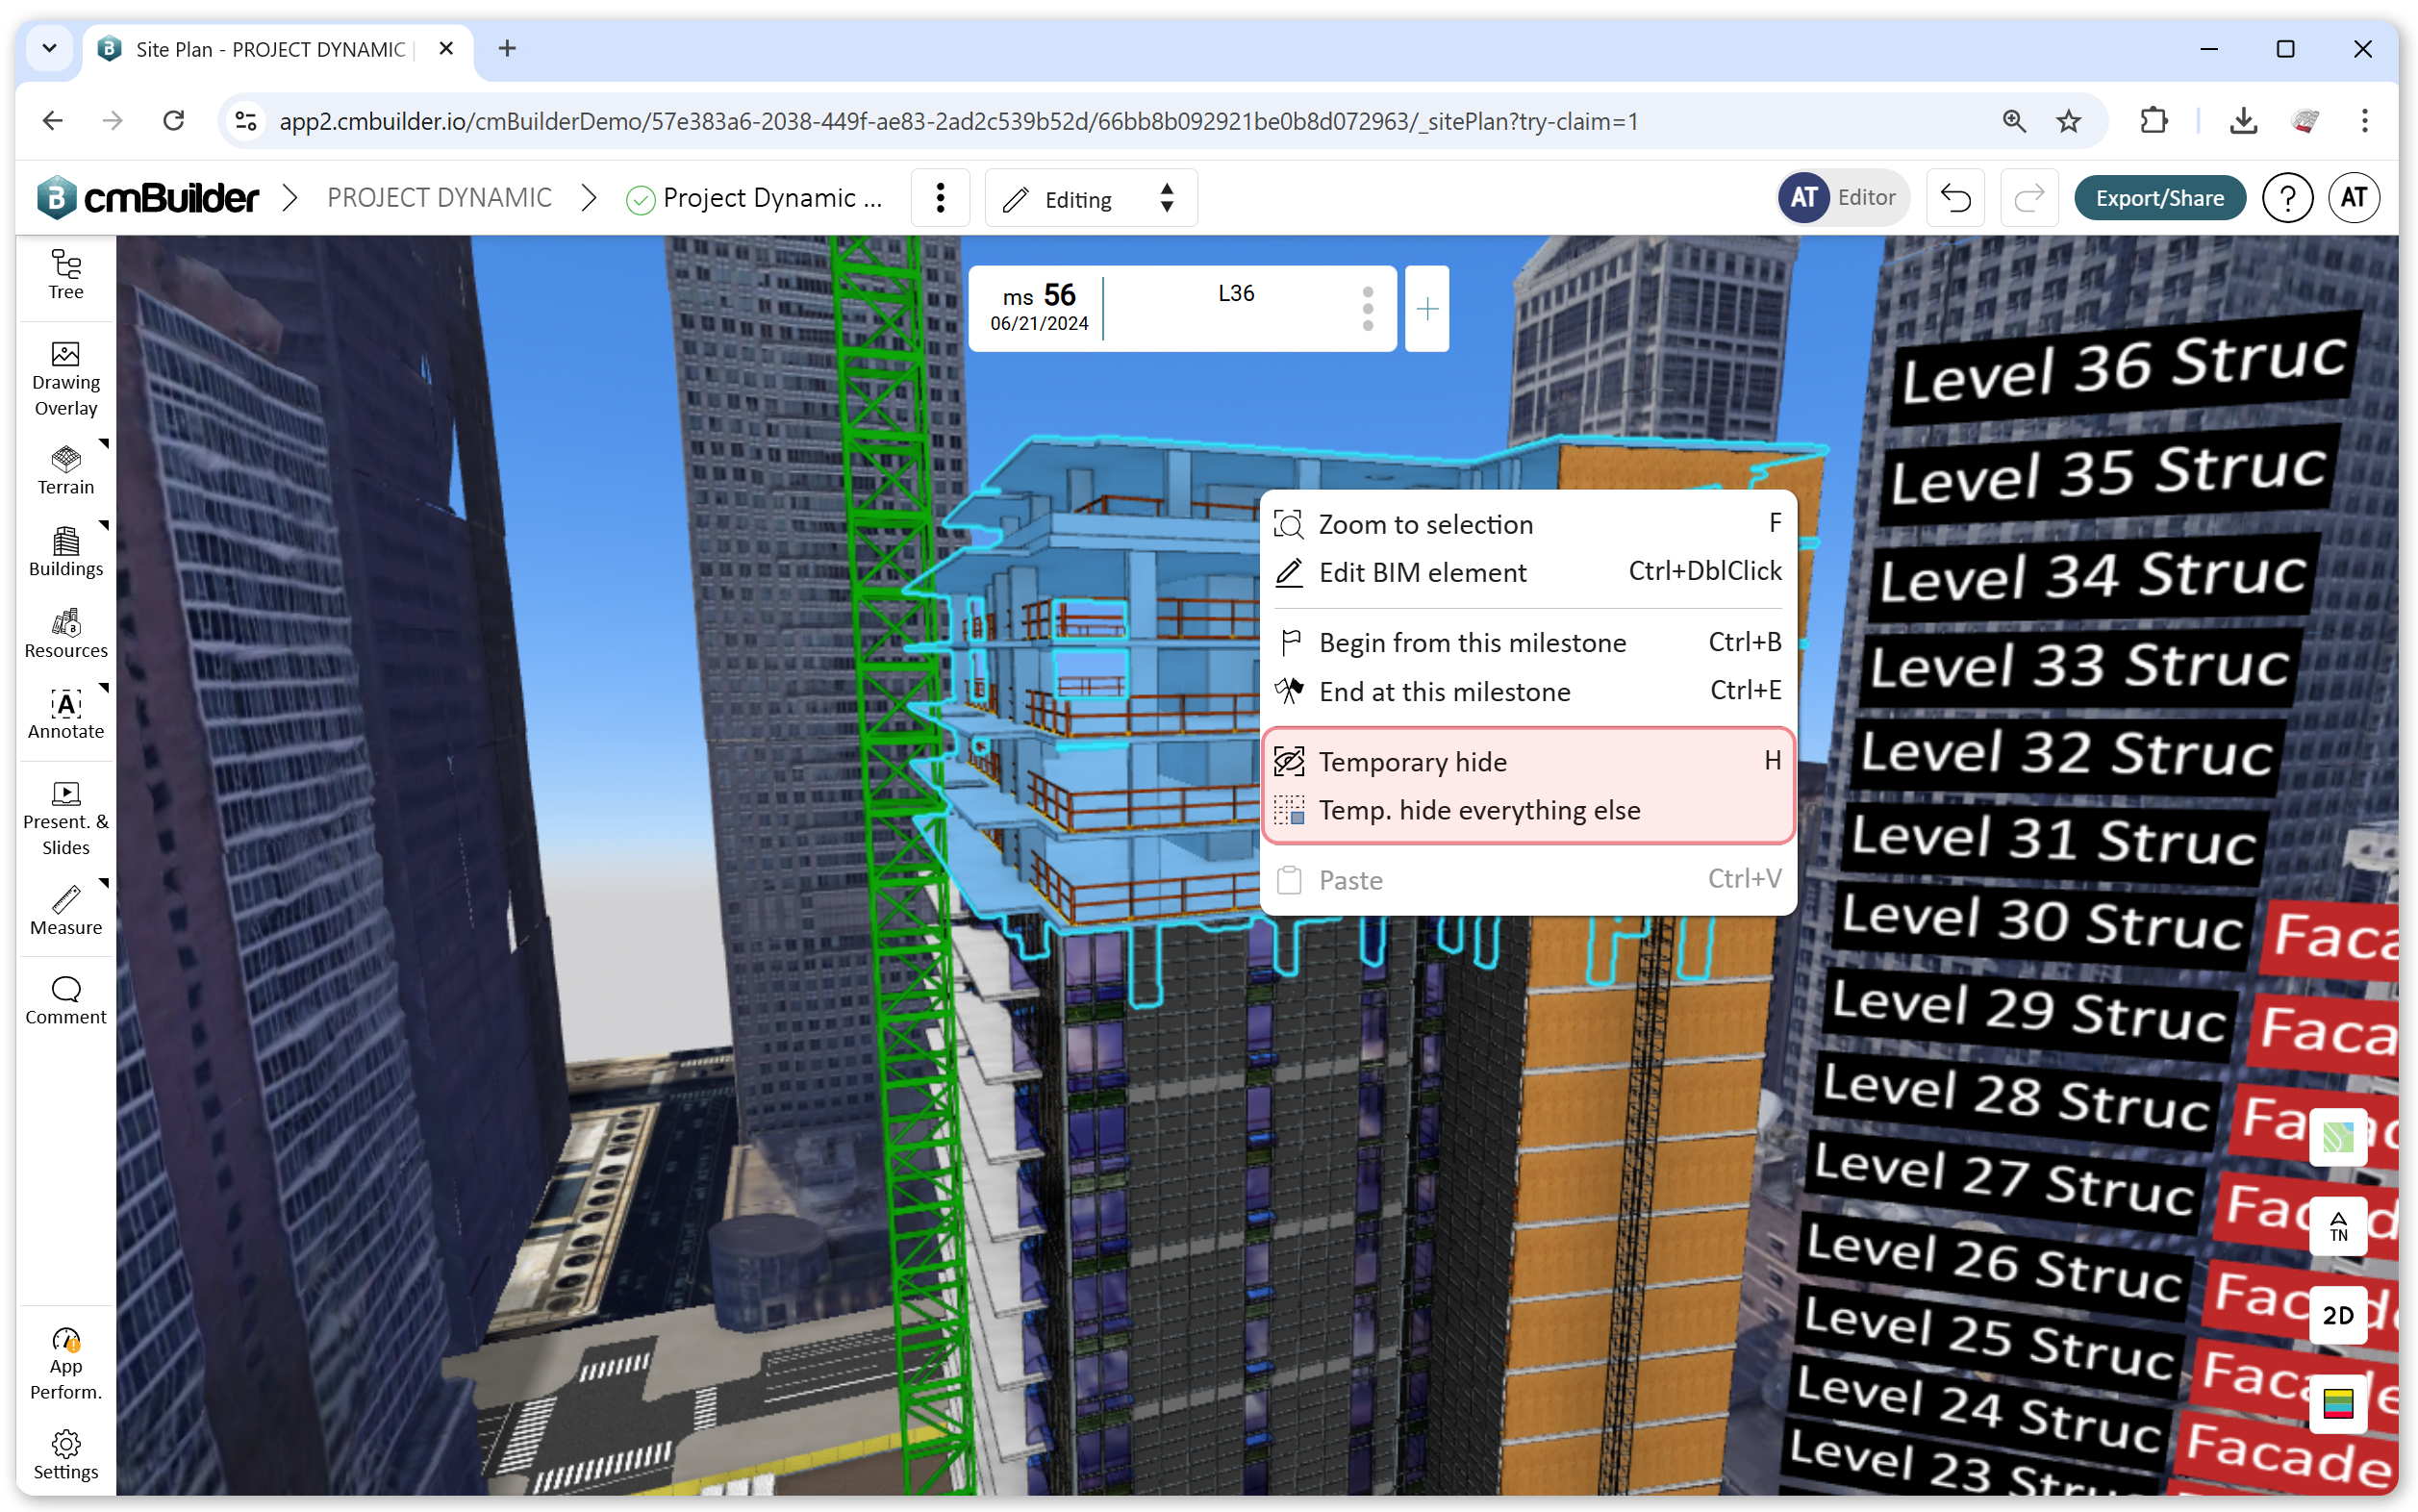Click the true north TN compass
This screenshot has height=1512, width=2418.
[x=2337, y=1226]
